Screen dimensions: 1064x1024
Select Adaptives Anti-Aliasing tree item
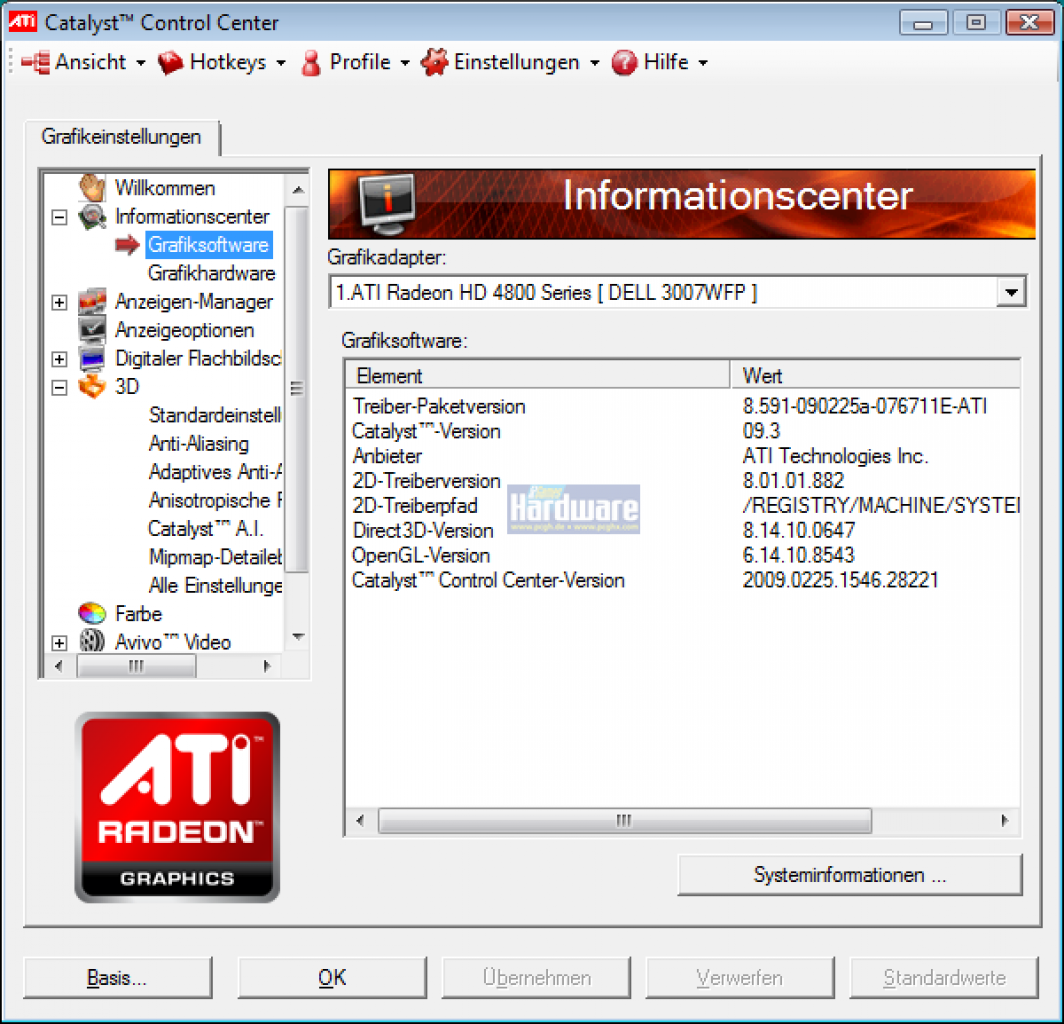pyautogui.click(x=214, y=472)
